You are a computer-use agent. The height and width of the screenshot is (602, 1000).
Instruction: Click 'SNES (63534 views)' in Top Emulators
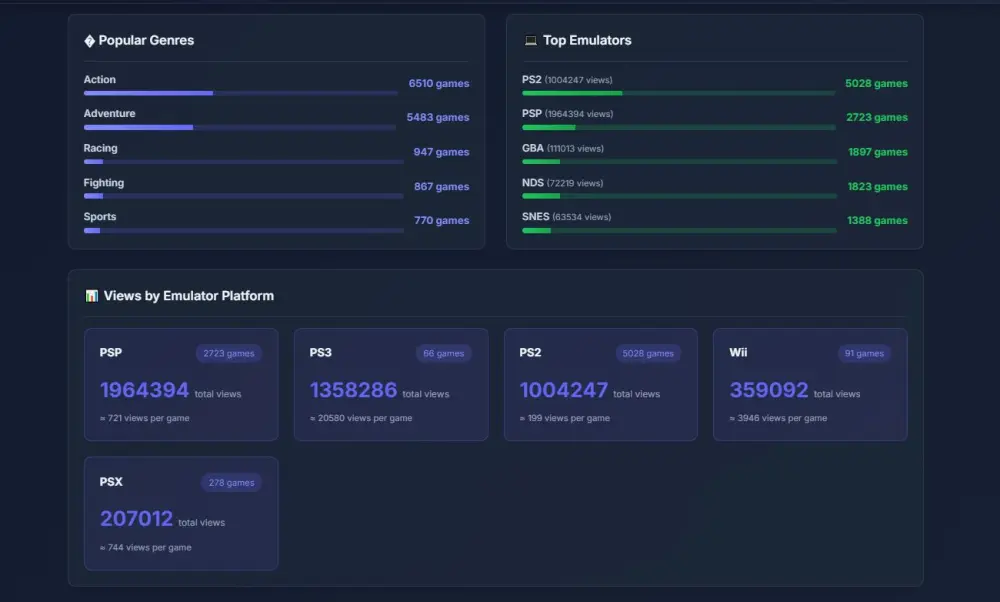tap(566, 217)
